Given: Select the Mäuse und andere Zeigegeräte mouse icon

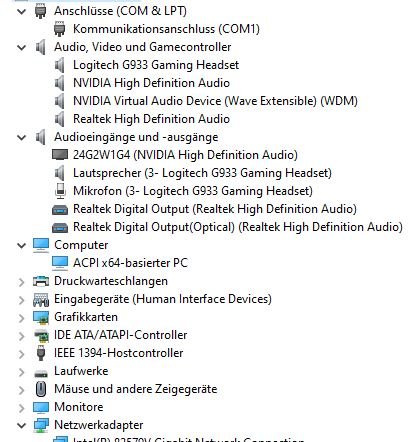Looking at the screenshot, I should tap(41, 389).
